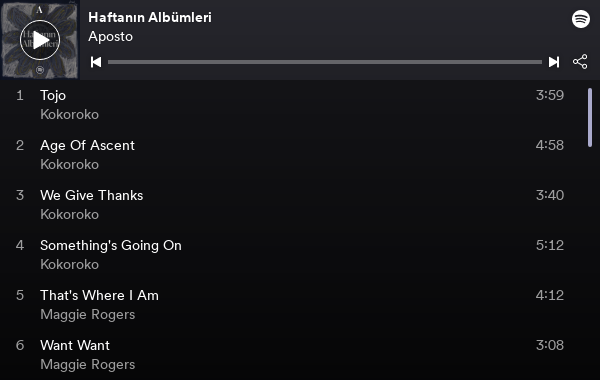
Task: Open the Haftanın Albümleri title link
Action: [150, 17]
